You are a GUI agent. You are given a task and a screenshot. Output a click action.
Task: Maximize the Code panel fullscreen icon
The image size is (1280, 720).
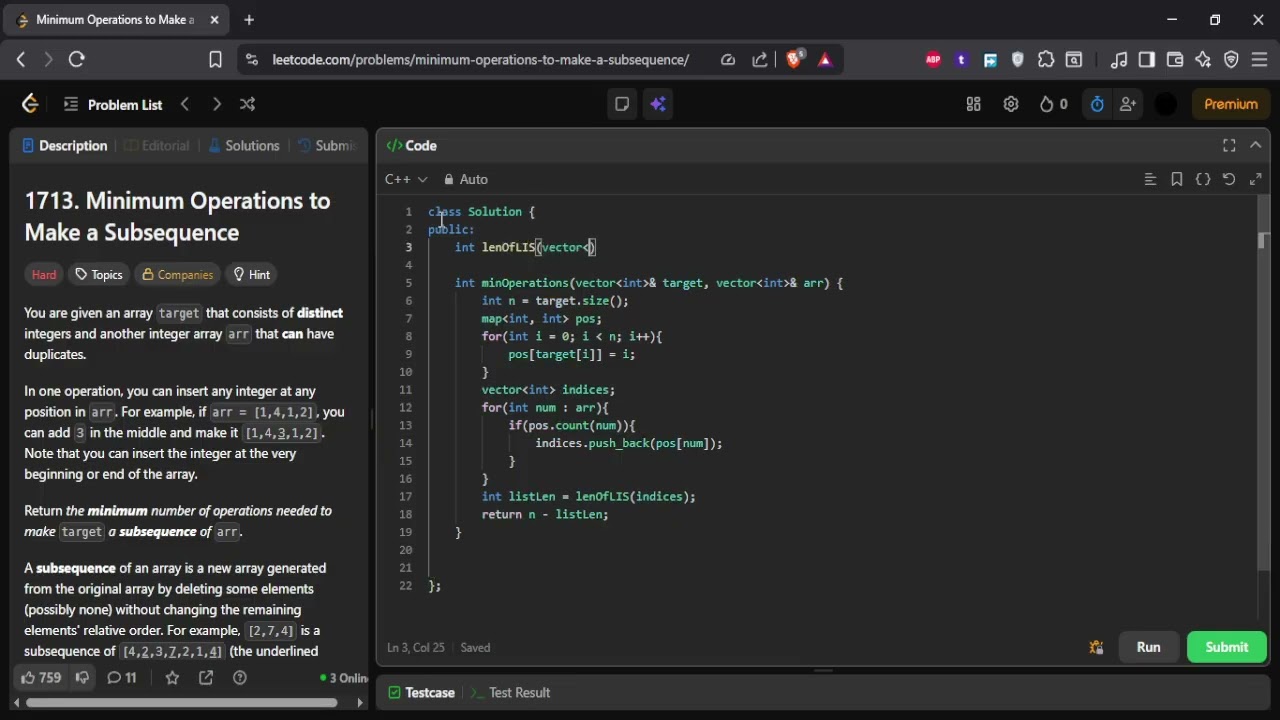point(1229,145)
